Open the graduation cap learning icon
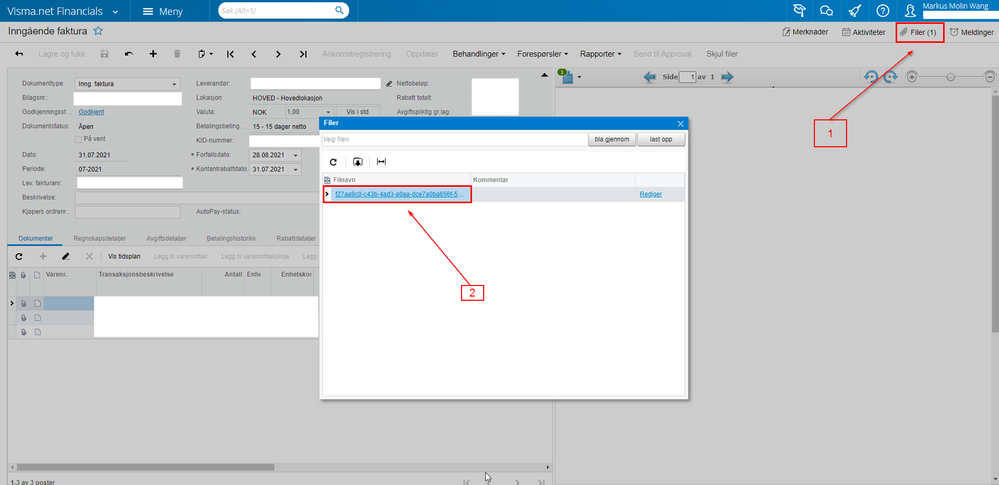Viewport: 999px width, 485px height. click(798, 11)
